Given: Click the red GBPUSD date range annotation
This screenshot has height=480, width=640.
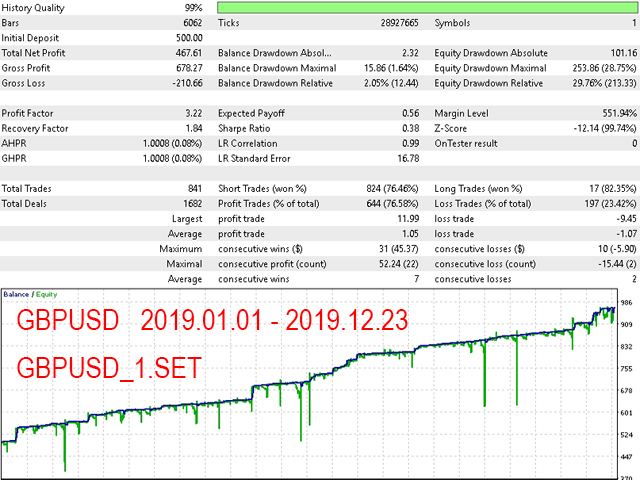Looking at the screenshot, I should 212,320.
